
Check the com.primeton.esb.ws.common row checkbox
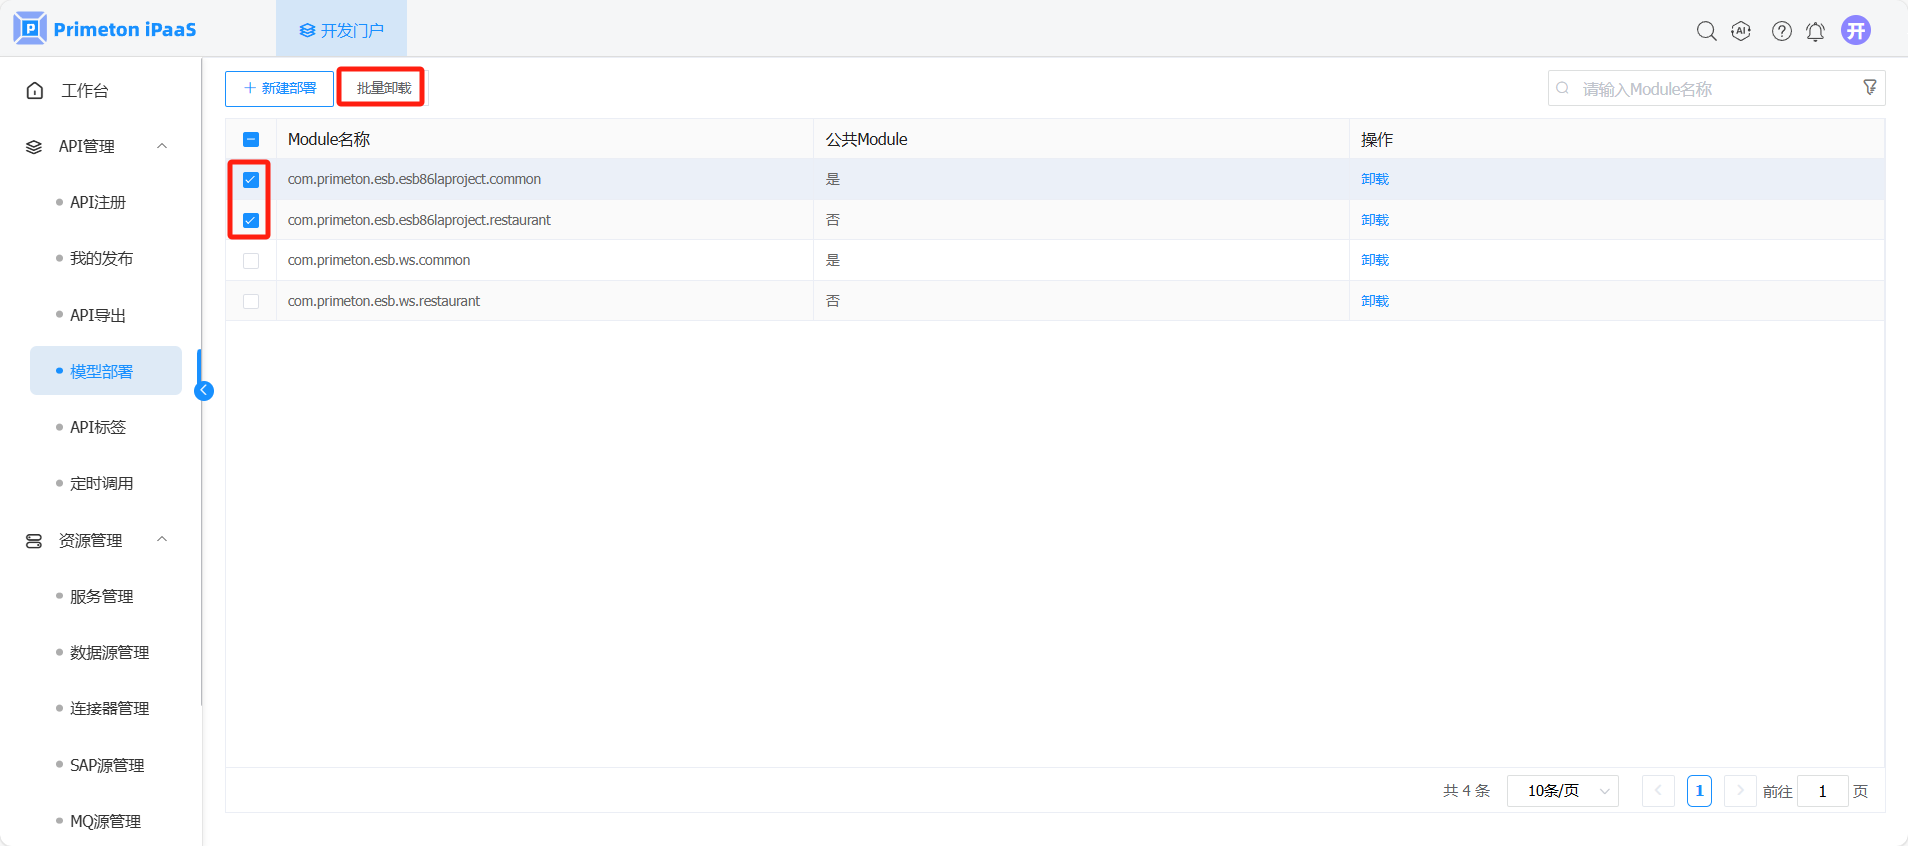point(251,261)
